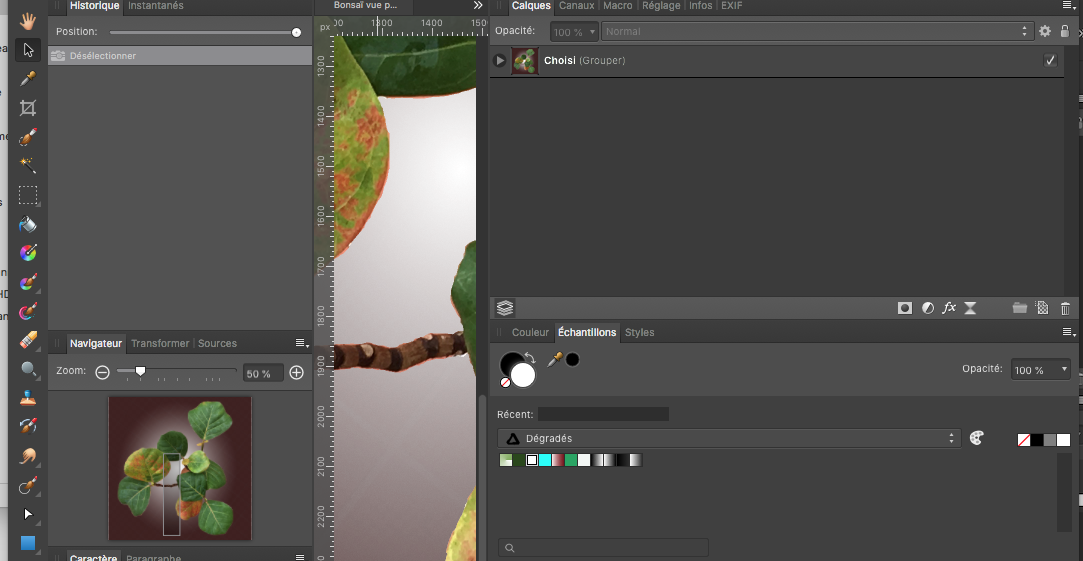Click the 50 % zoom field
This screenshot has width=1083, height=561.
(x=262, y=373)
